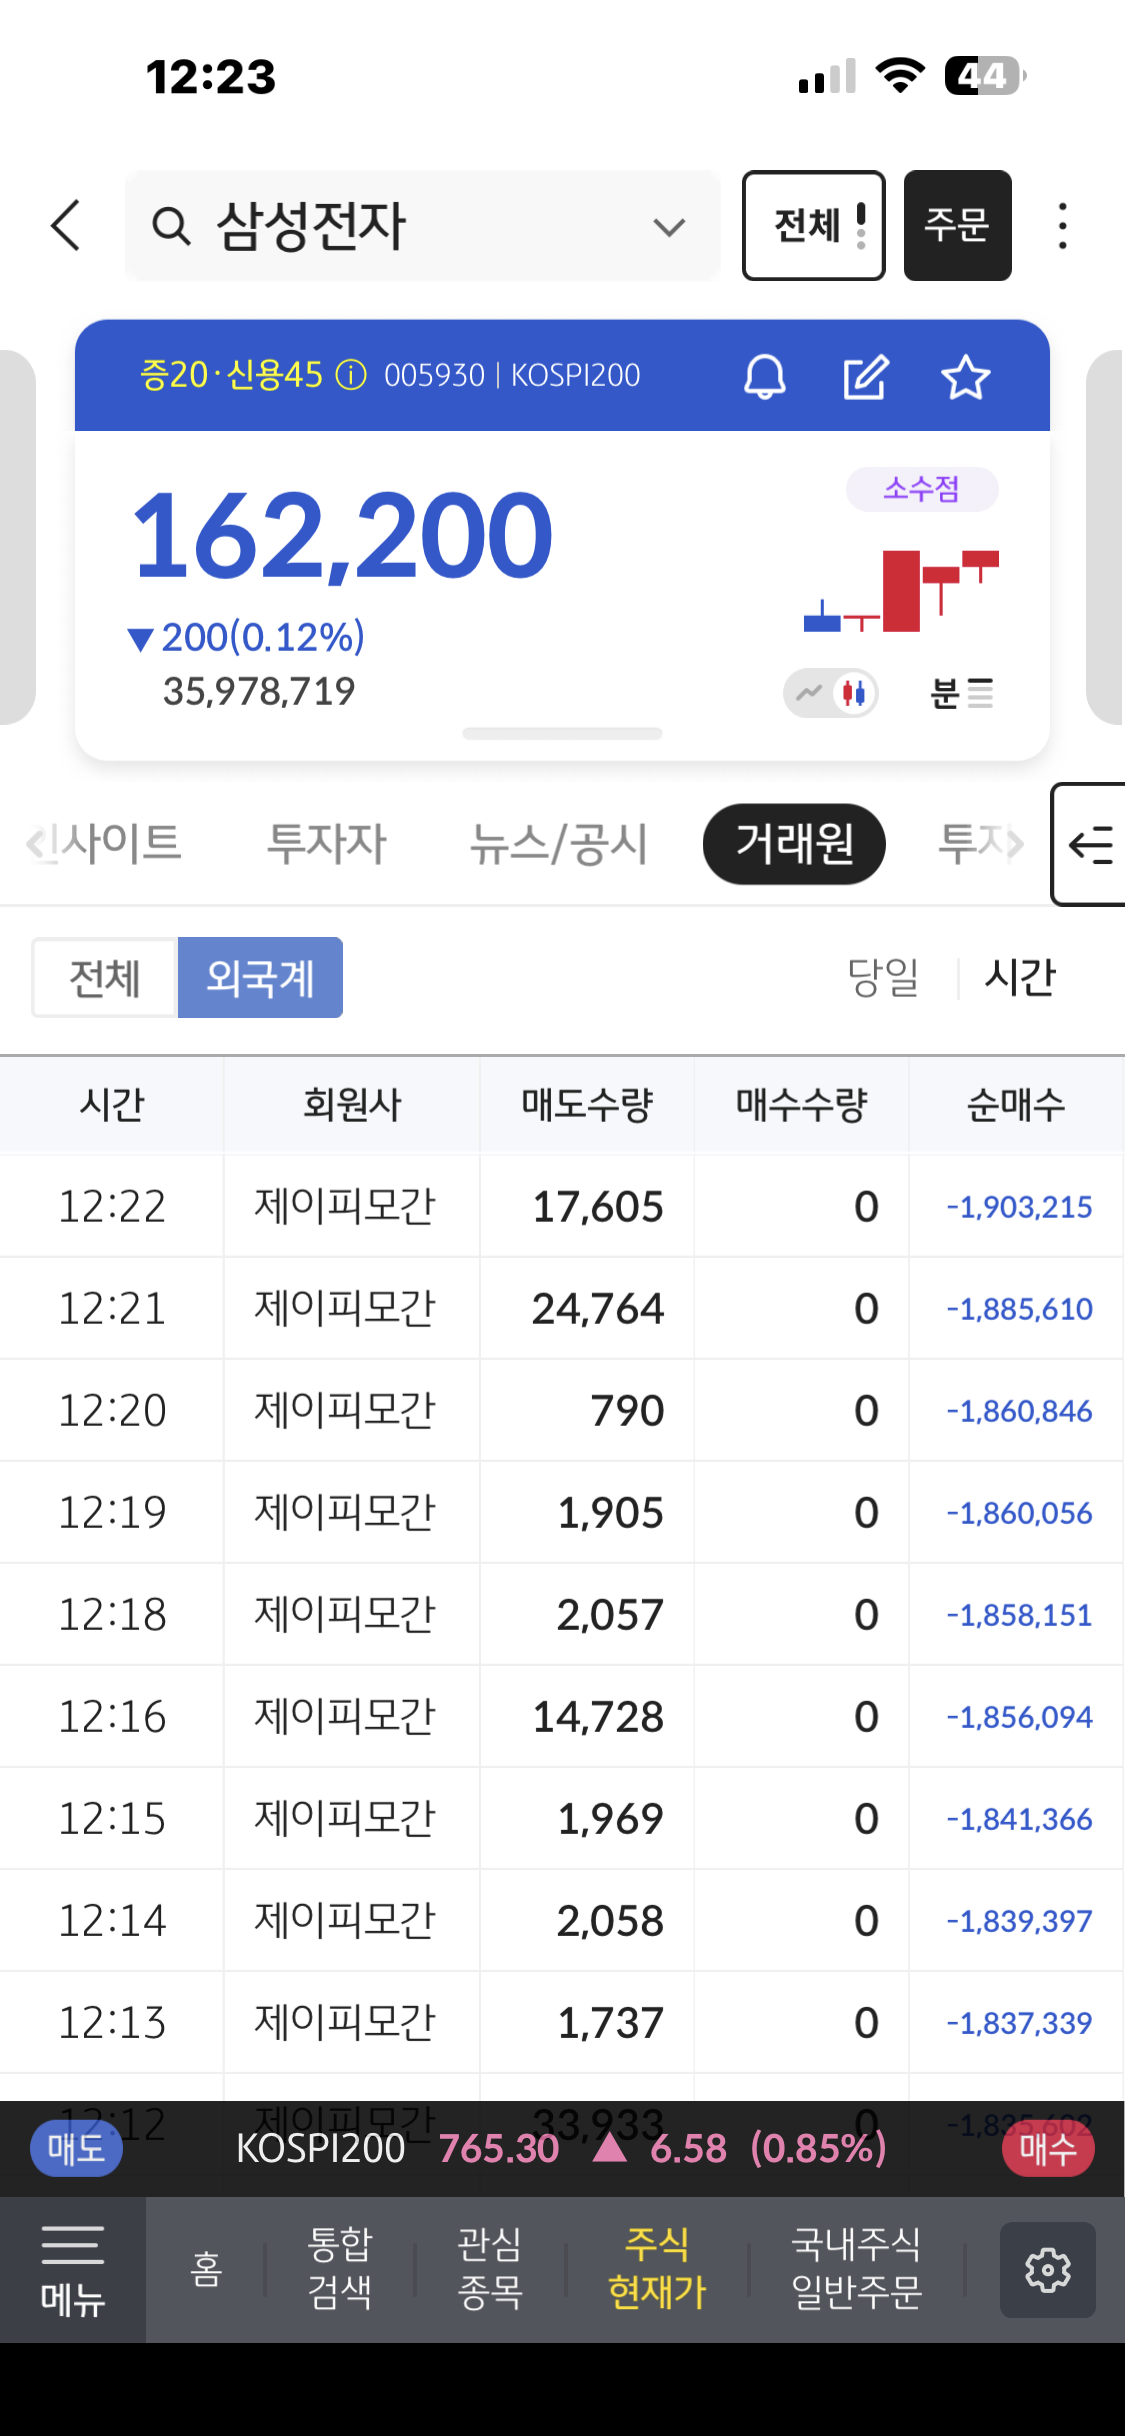
Task: Select the 외국계 filter
Action: [x=260, y=977]
